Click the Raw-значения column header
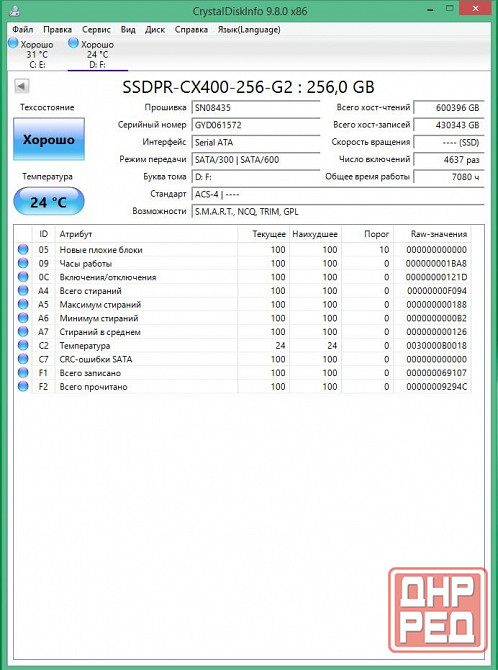498x670 pixels. [432, 234]
